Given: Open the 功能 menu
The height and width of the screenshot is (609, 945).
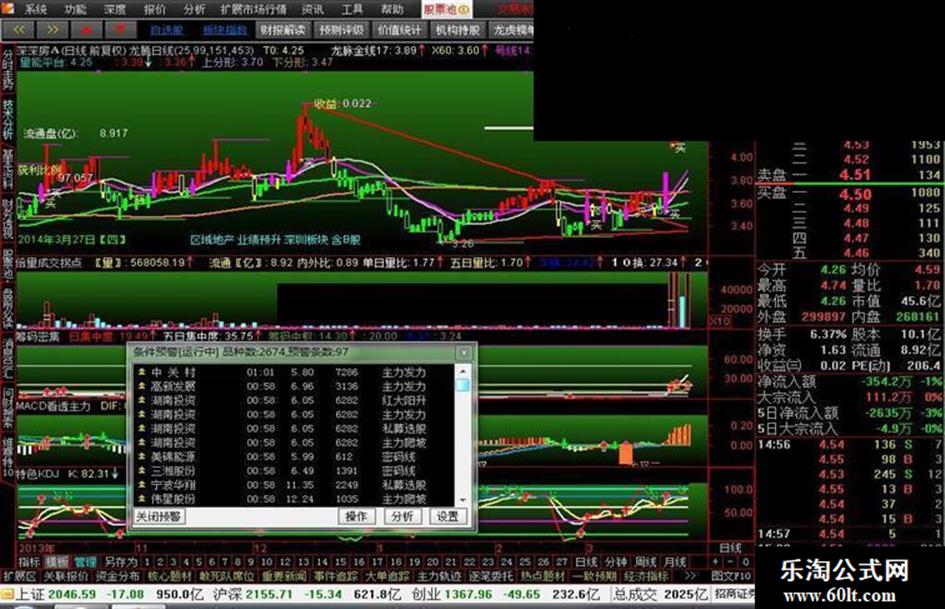Looking at the screenshot, I should (75, 9).
